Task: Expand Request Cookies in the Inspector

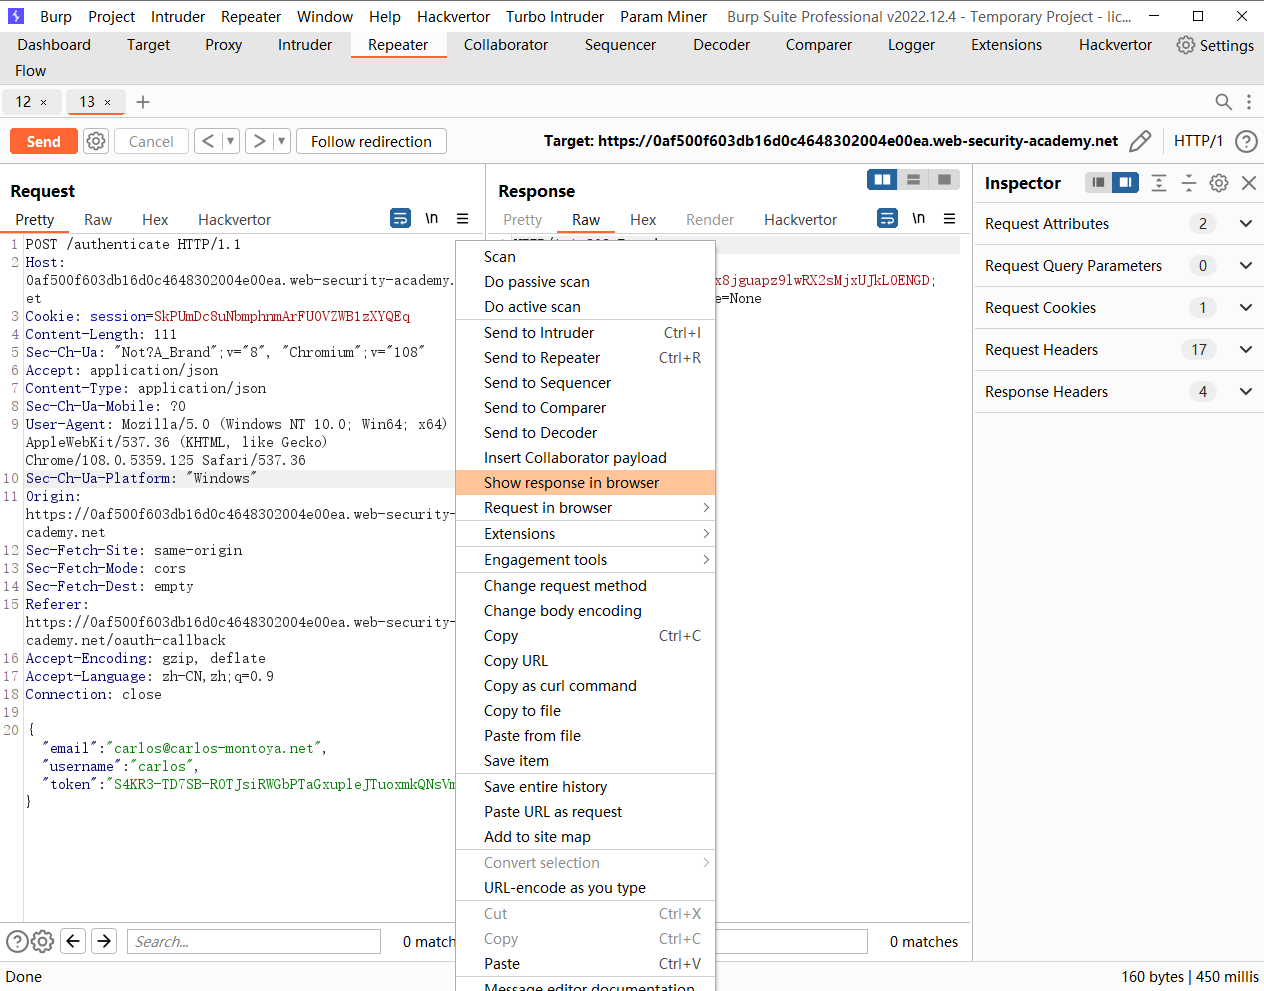Action: click(x=1245, y=307)
